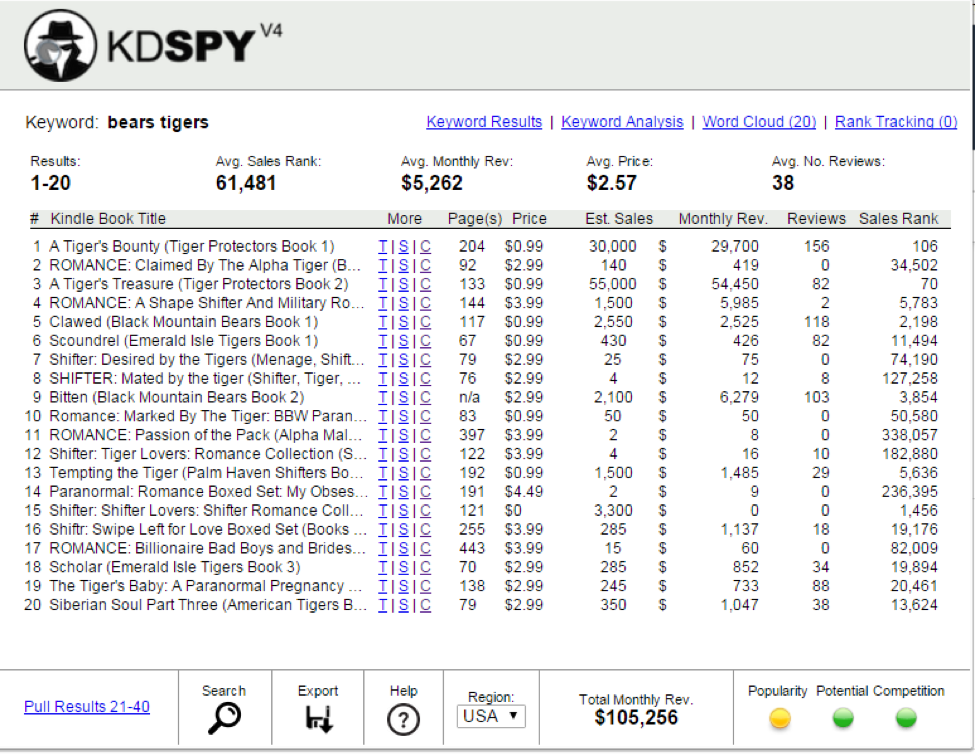Select the title 'SHIFTER: Mated by the tiger'
The width and height of the screenshot is (977, 756).
tap(205, 379)
